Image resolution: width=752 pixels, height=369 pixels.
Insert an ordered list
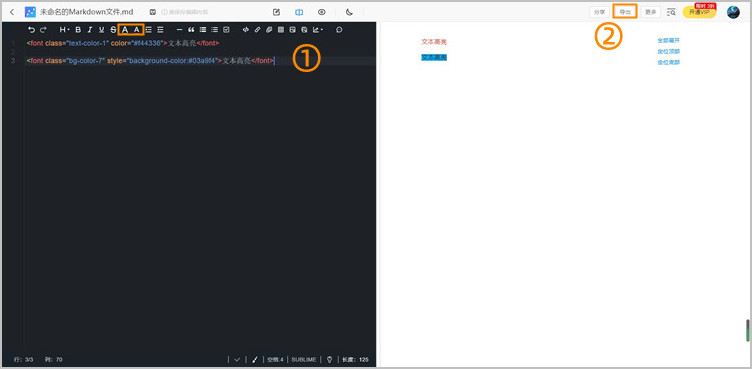point(214,30)
